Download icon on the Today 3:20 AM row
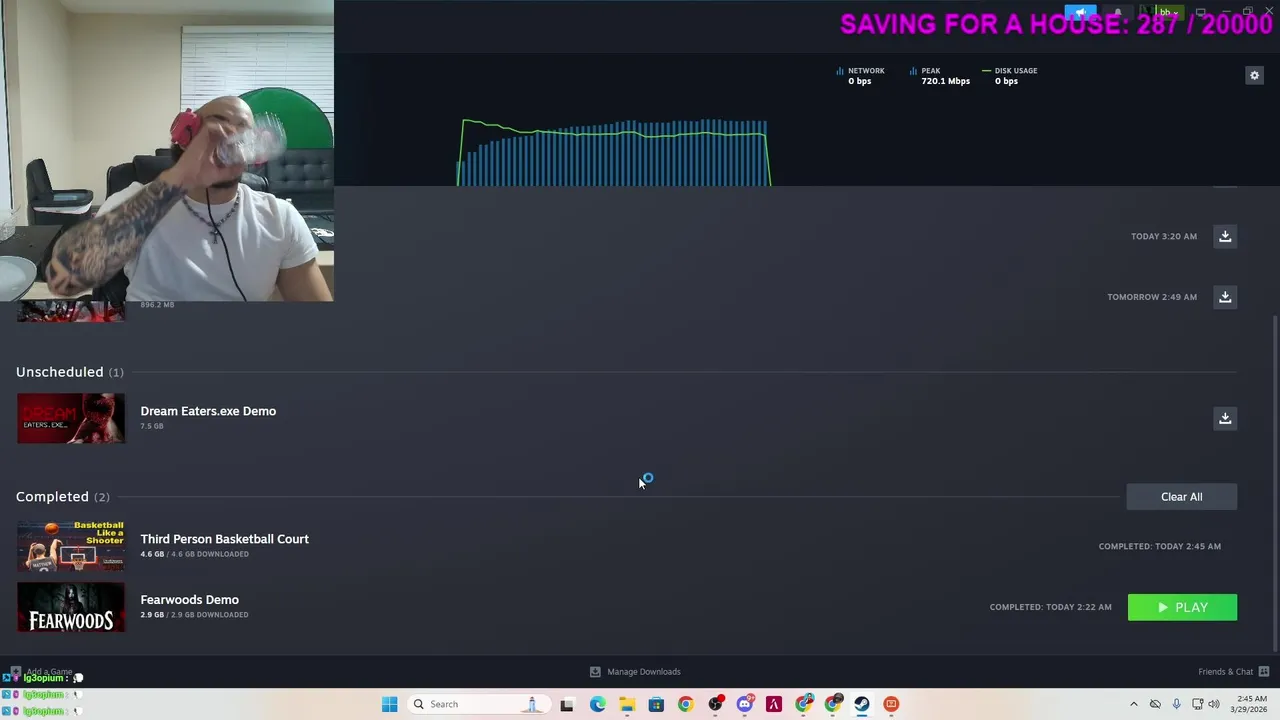 coord(1225,236)
